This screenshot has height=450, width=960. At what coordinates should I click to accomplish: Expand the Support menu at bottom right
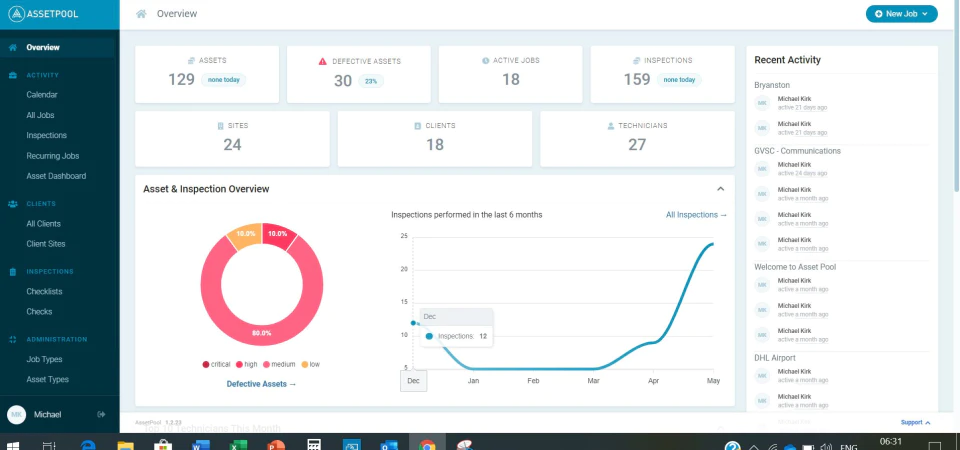915,422
